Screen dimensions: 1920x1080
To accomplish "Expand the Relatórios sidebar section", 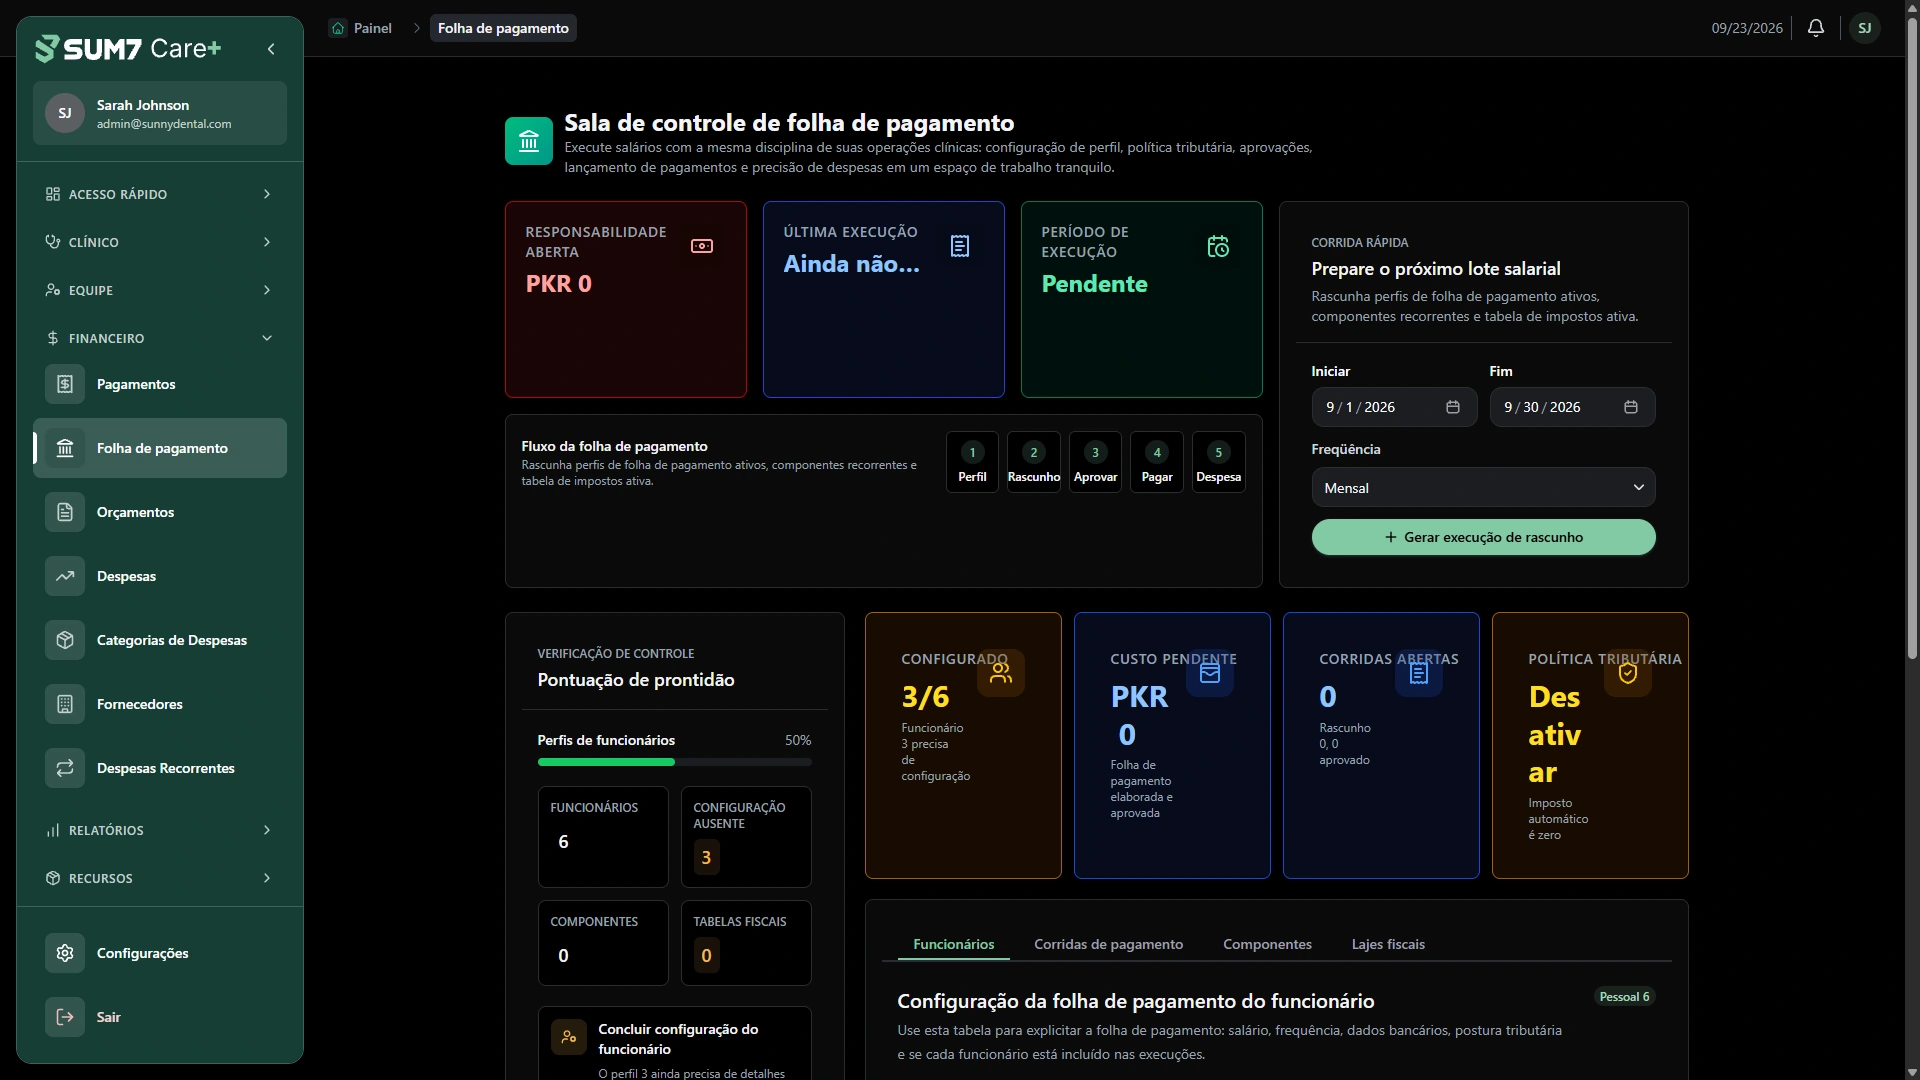I will coord(160,830).
